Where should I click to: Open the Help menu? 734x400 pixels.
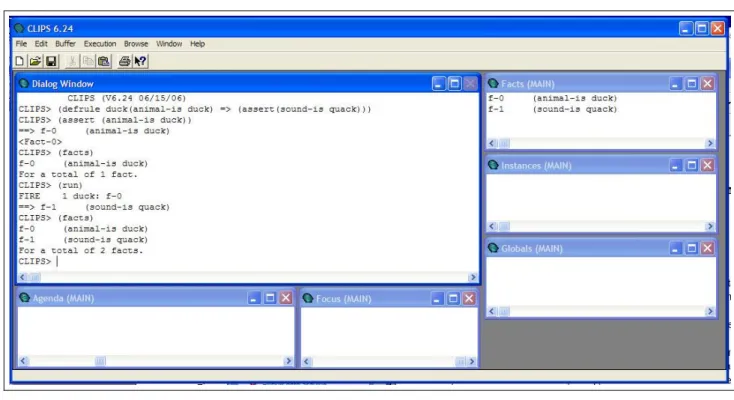point(197,44)
